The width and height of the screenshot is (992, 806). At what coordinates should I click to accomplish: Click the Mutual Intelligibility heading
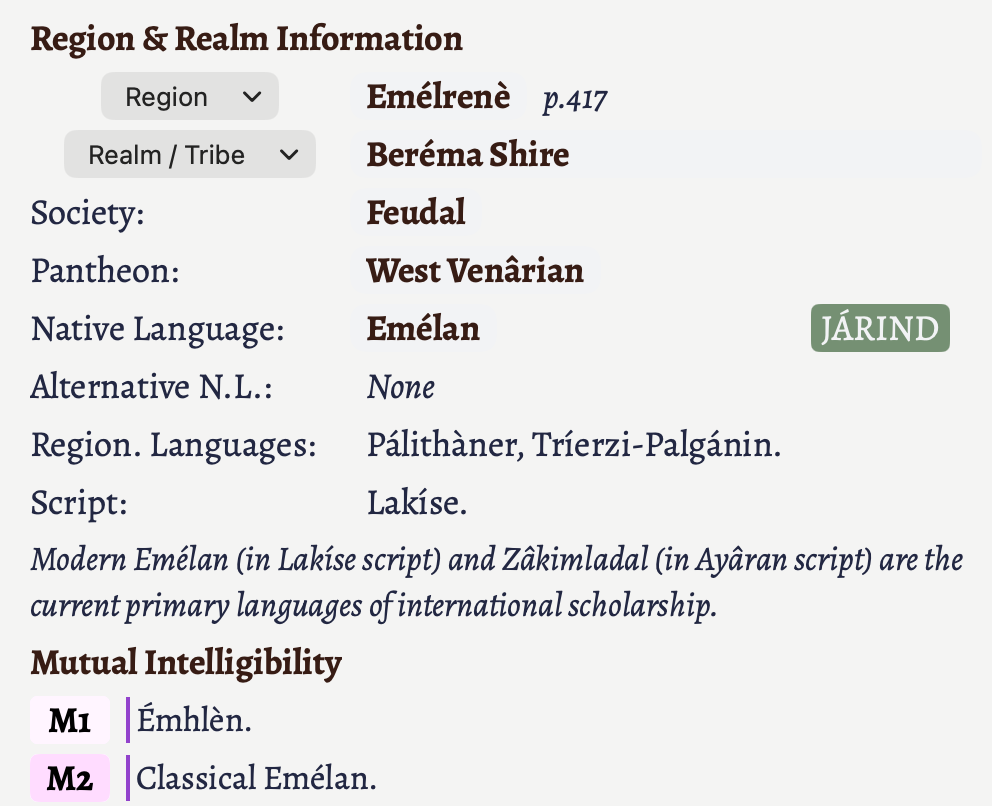point(186,662)
